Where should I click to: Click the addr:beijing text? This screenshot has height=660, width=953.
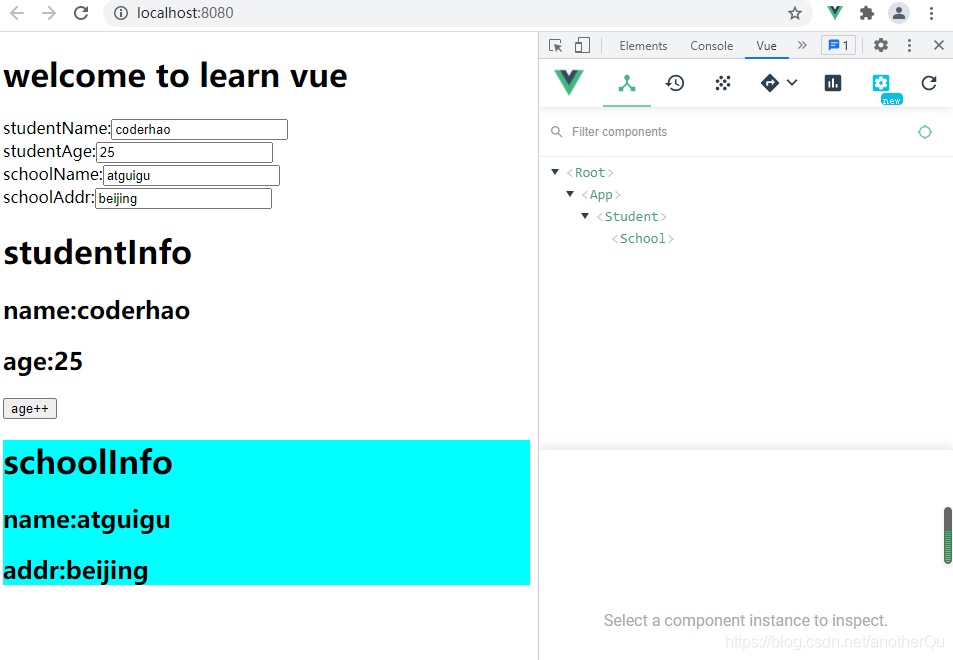click(75, 571)
